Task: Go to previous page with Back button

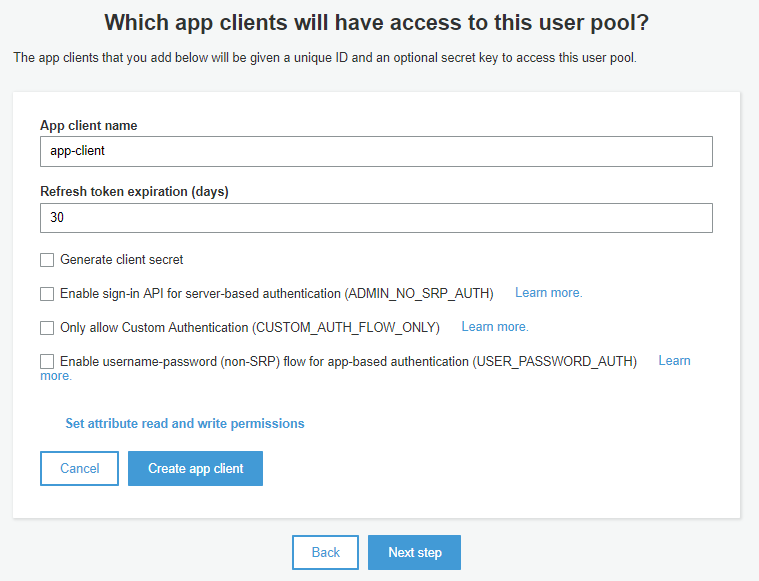Action: [x=325, y=552]
